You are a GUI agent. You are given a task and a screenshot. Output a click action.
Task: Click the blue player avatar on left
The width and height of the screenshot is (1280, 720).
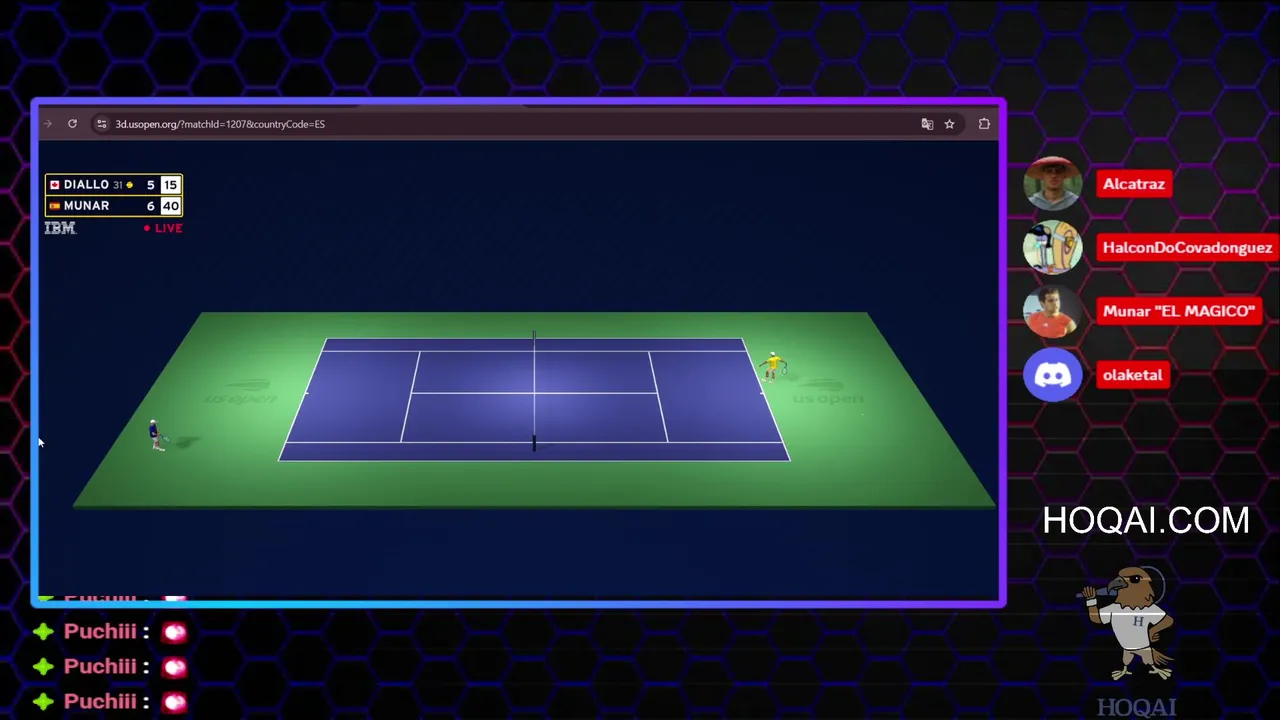pos(157,435)
